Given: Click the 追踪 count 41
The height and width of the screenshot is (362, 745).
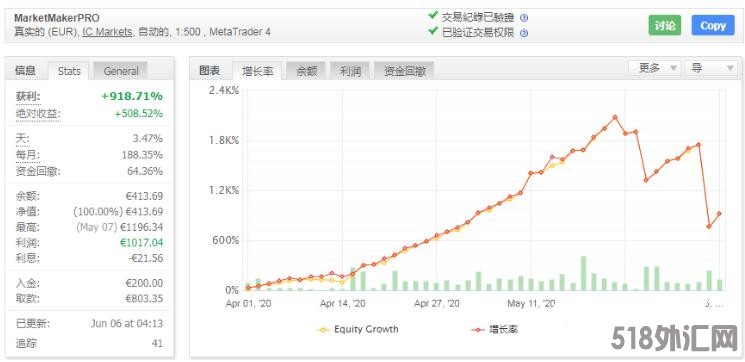Looking at the screenshot, I should (157, 343).
